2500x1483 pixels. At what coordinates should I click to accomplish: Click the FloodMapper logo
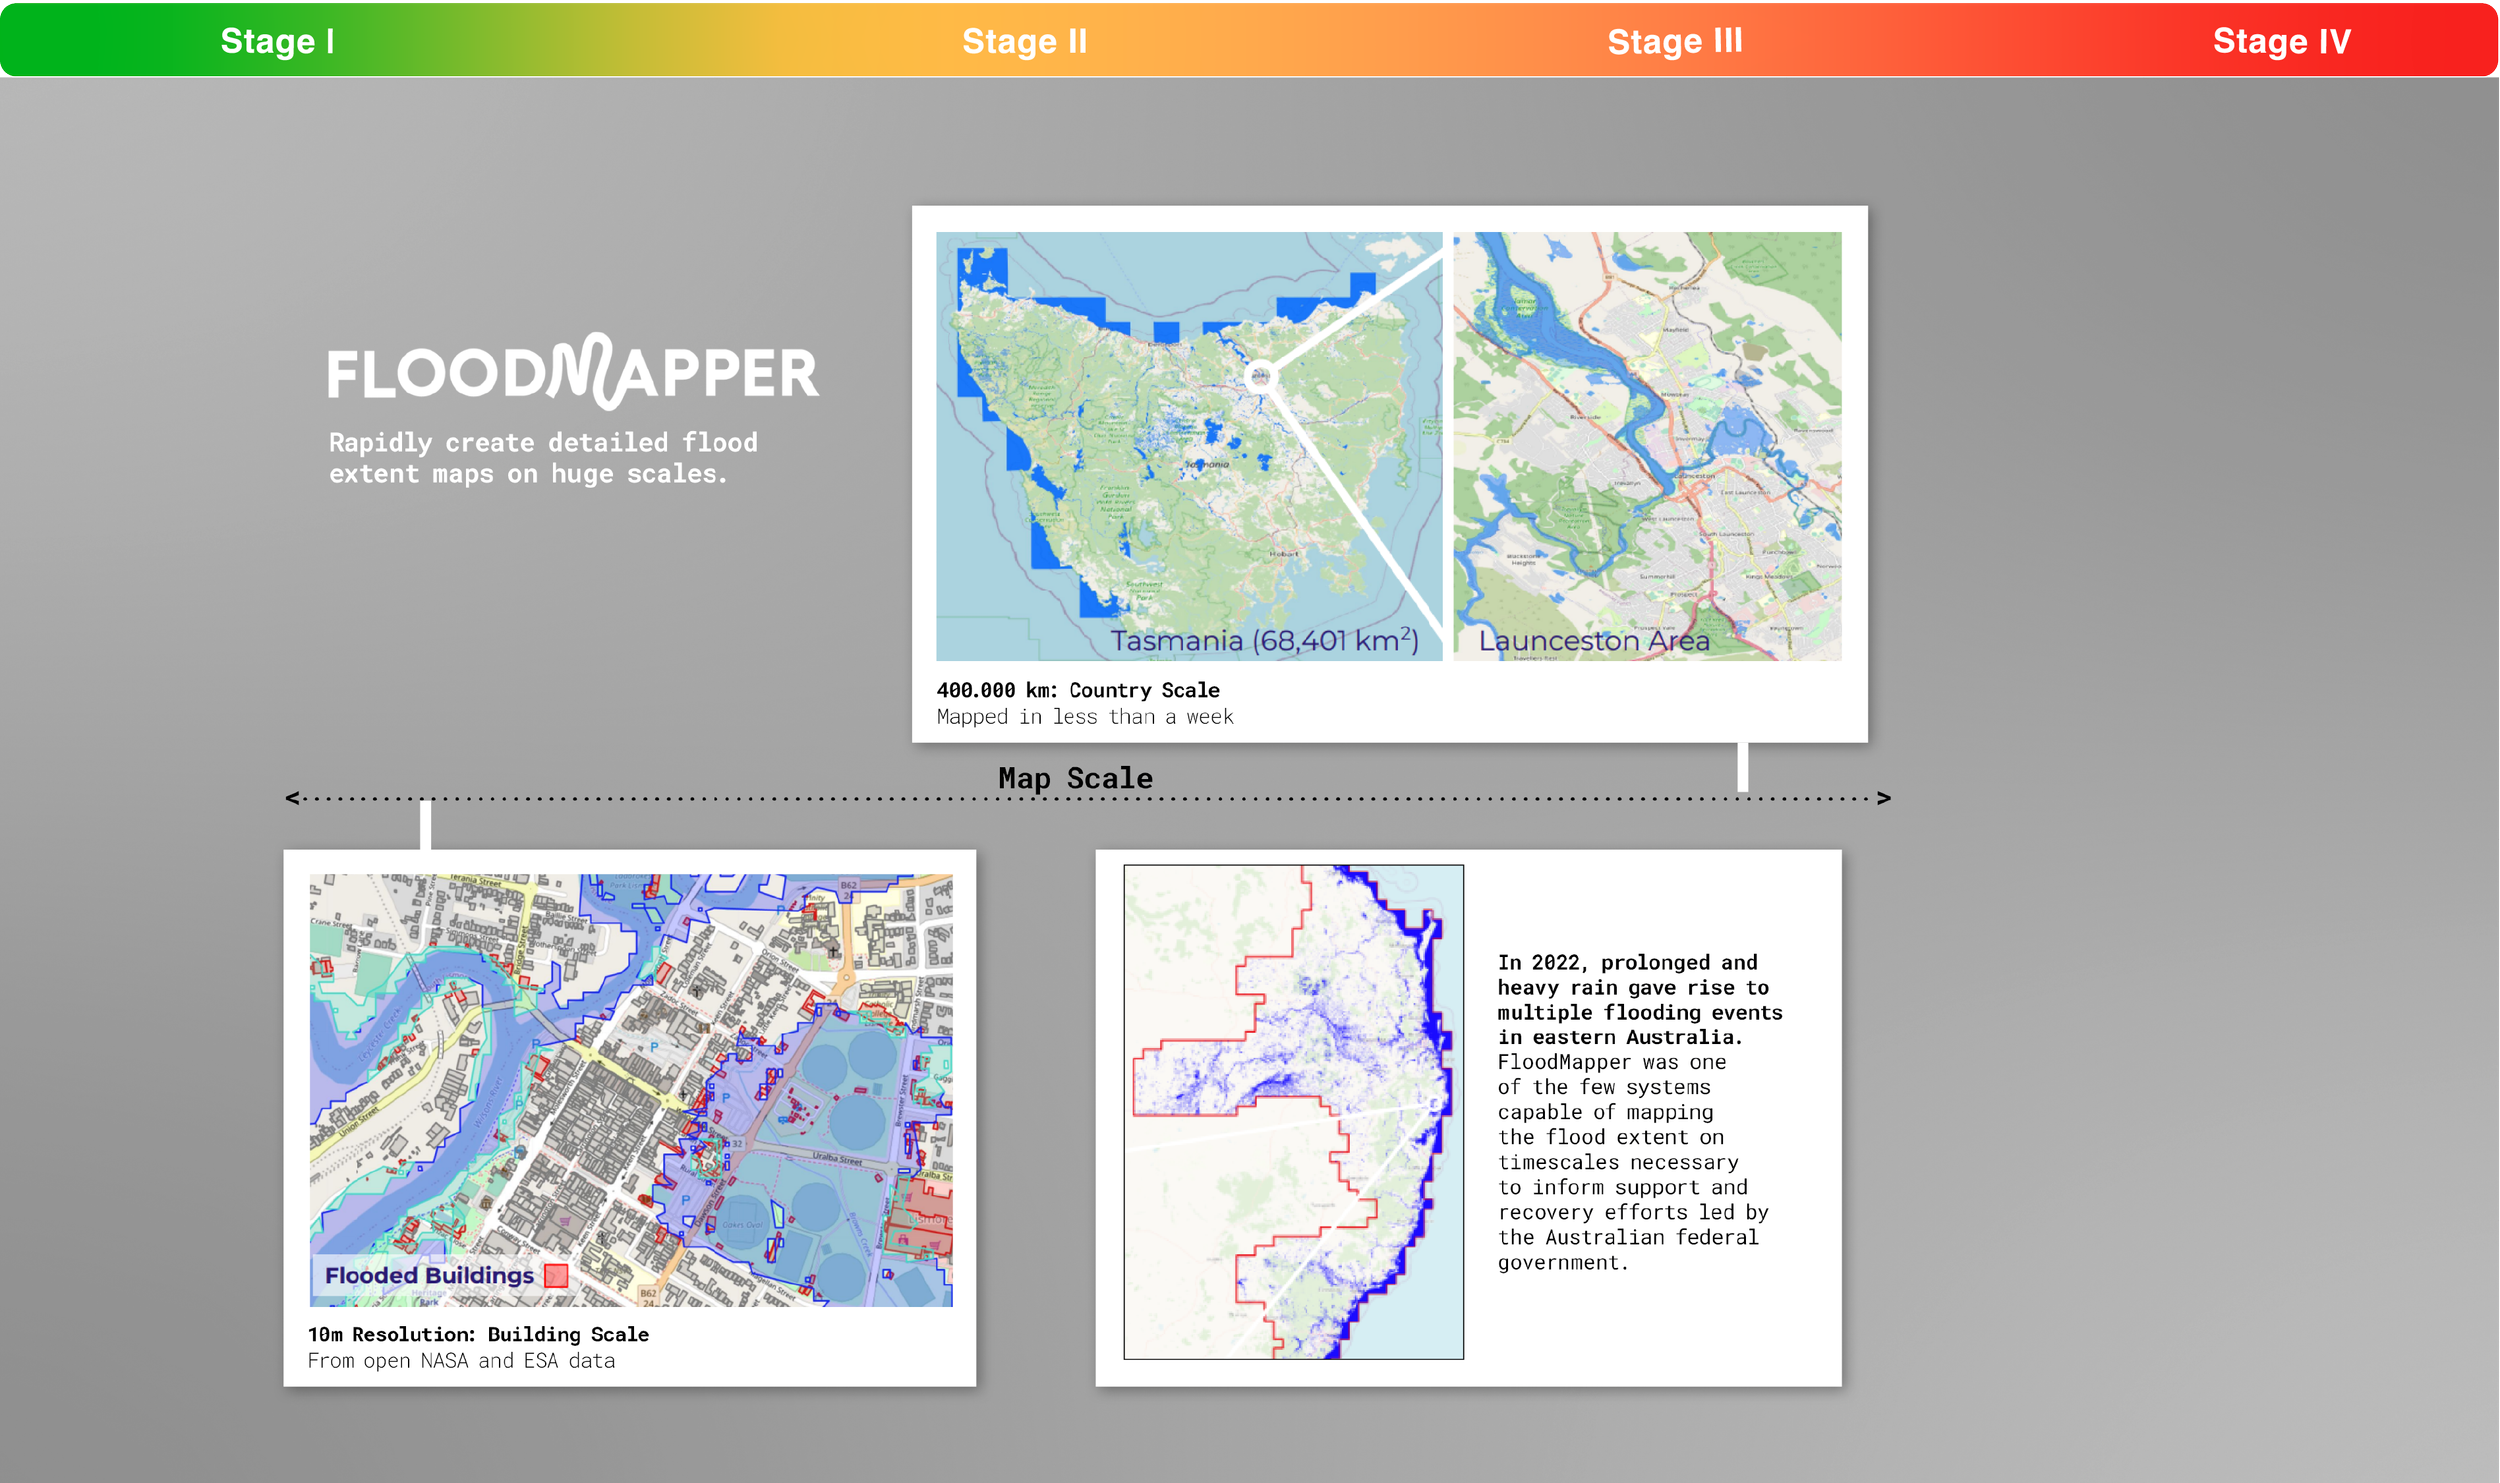point(573,371)
